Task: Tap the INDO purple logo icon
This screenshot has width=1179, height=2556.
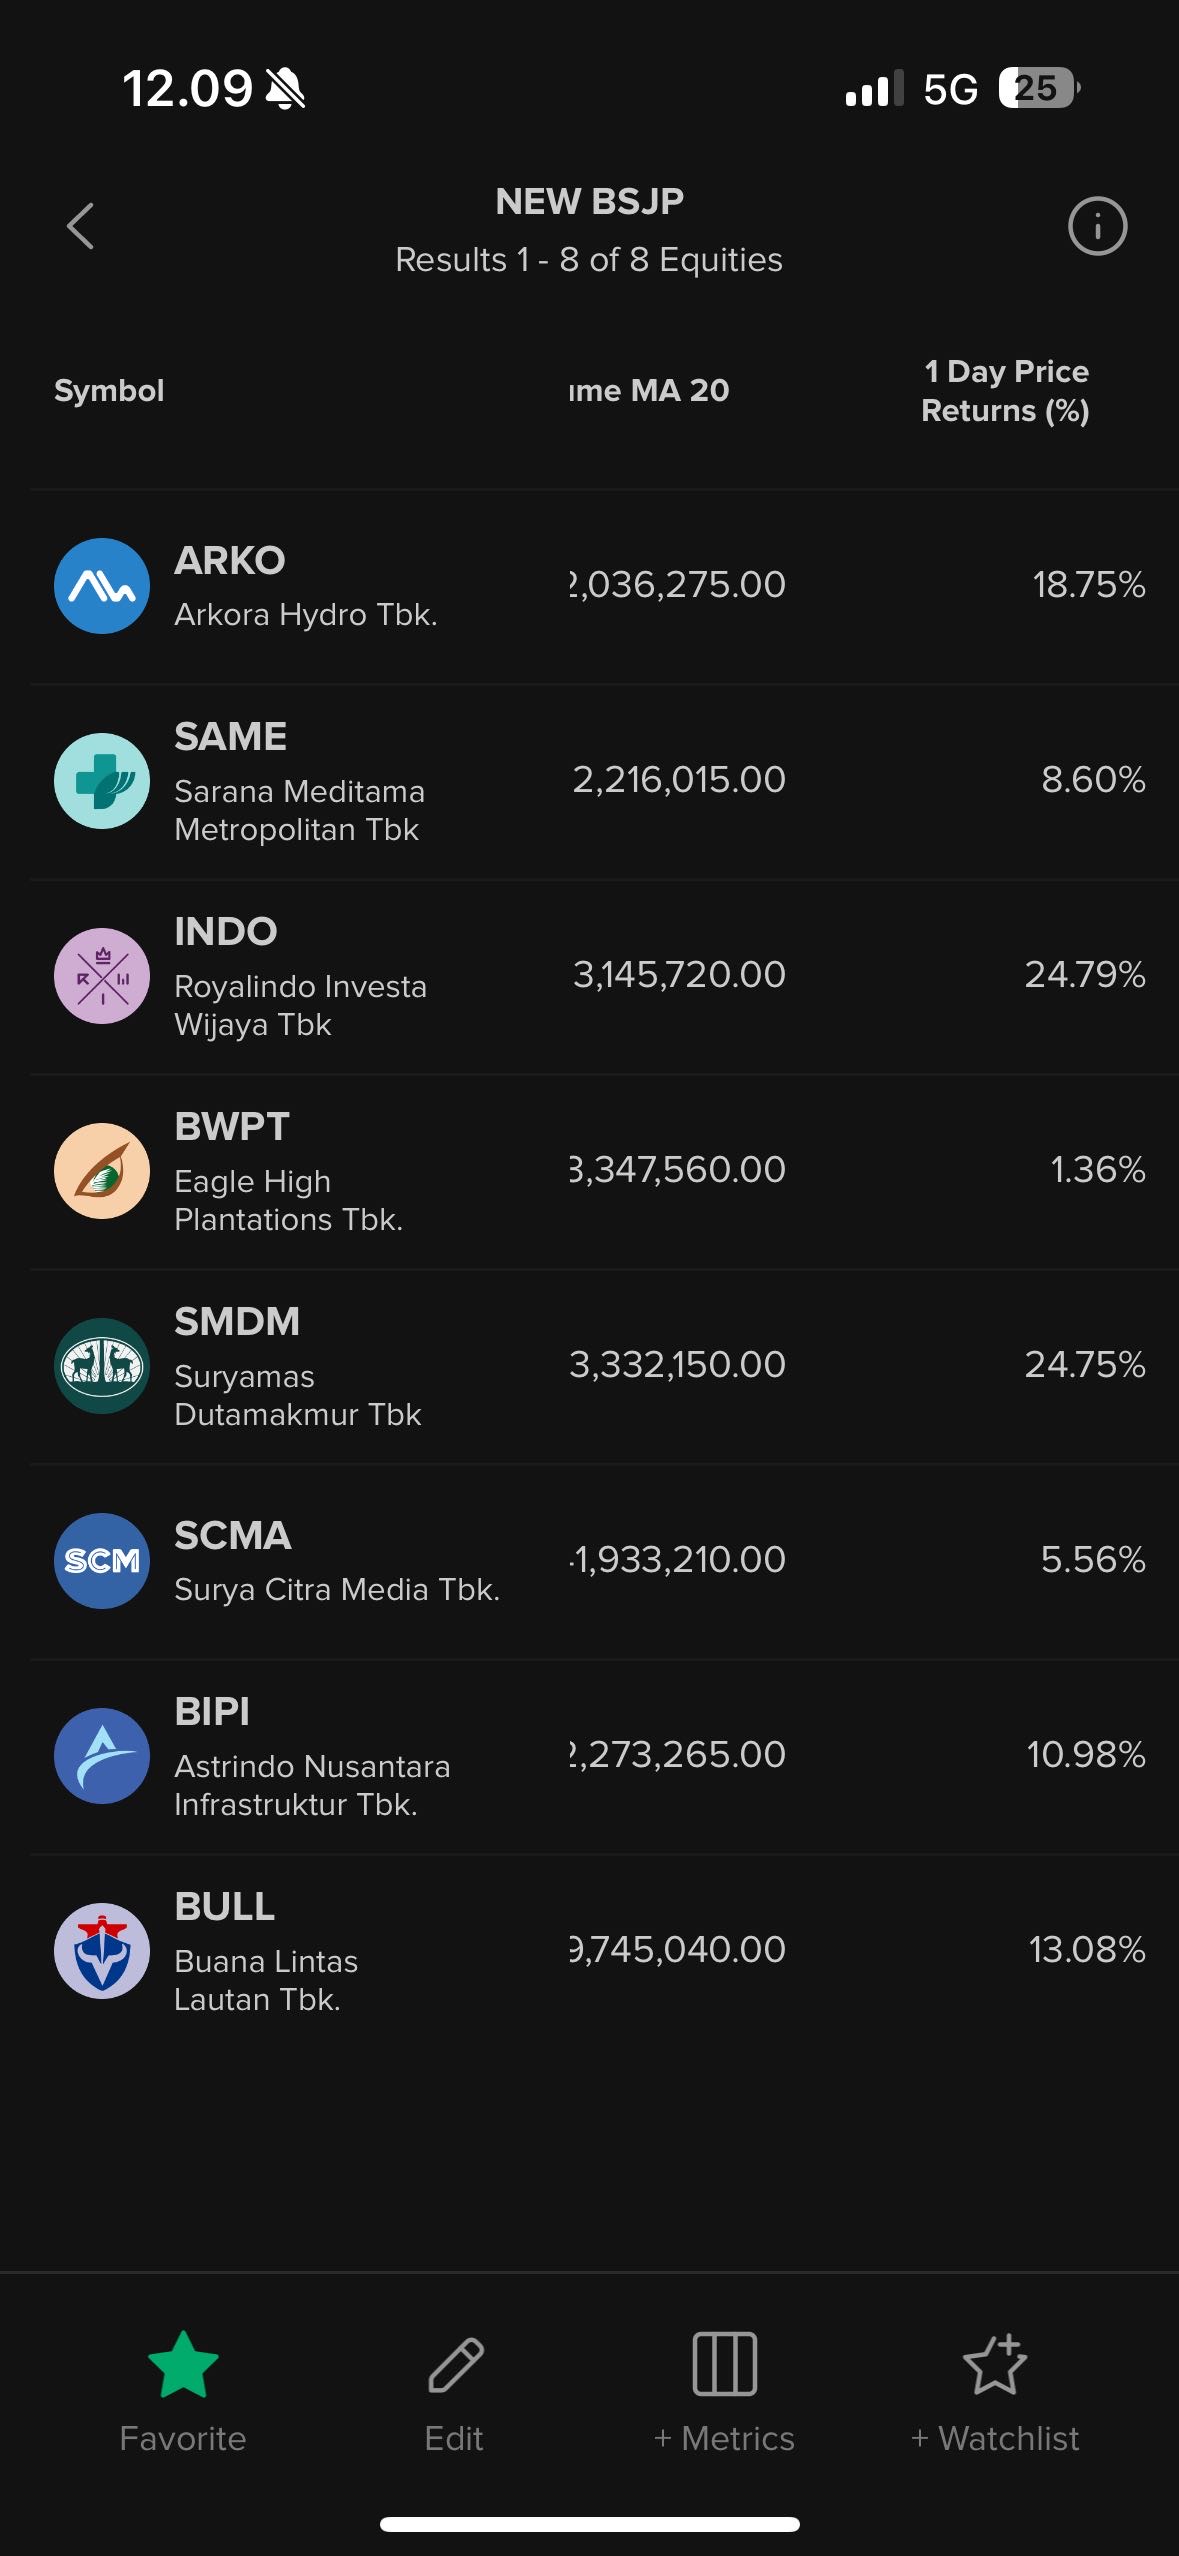Action: [x=102, y=976]
